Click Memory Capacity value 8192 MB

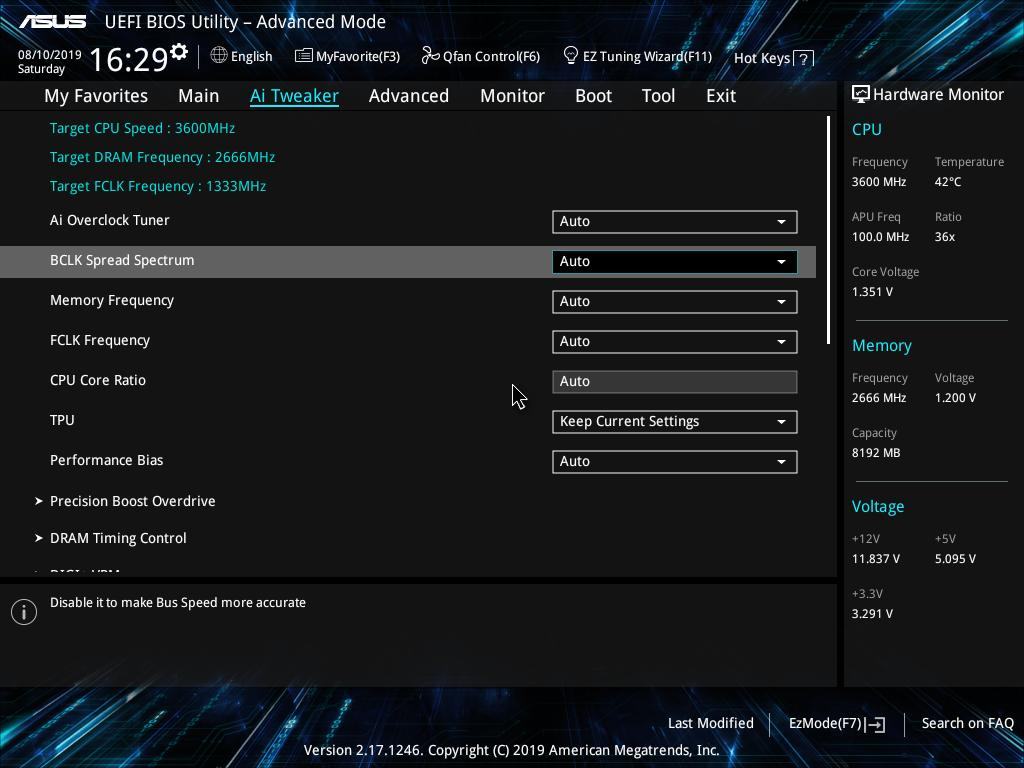pyautogui.click(x=876, y=453)
